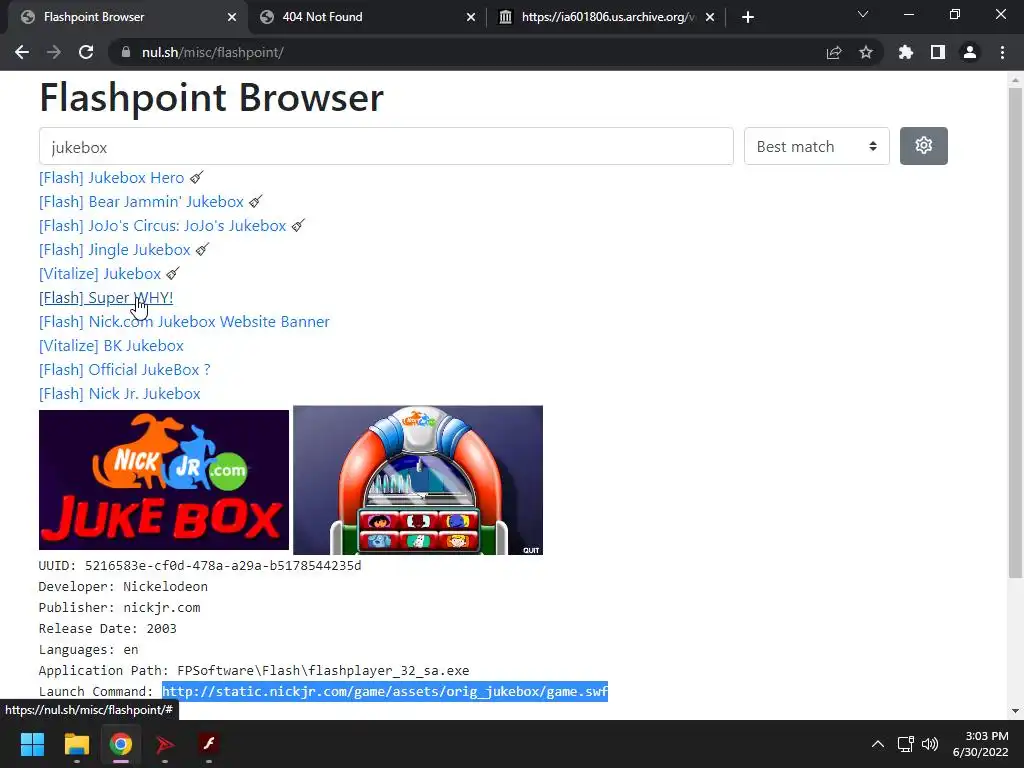Click the guitar icon beside Bear Jammin' Jukebox
Screen dimensions: 1024x768
pyautogui.click(x=255, y=201)
